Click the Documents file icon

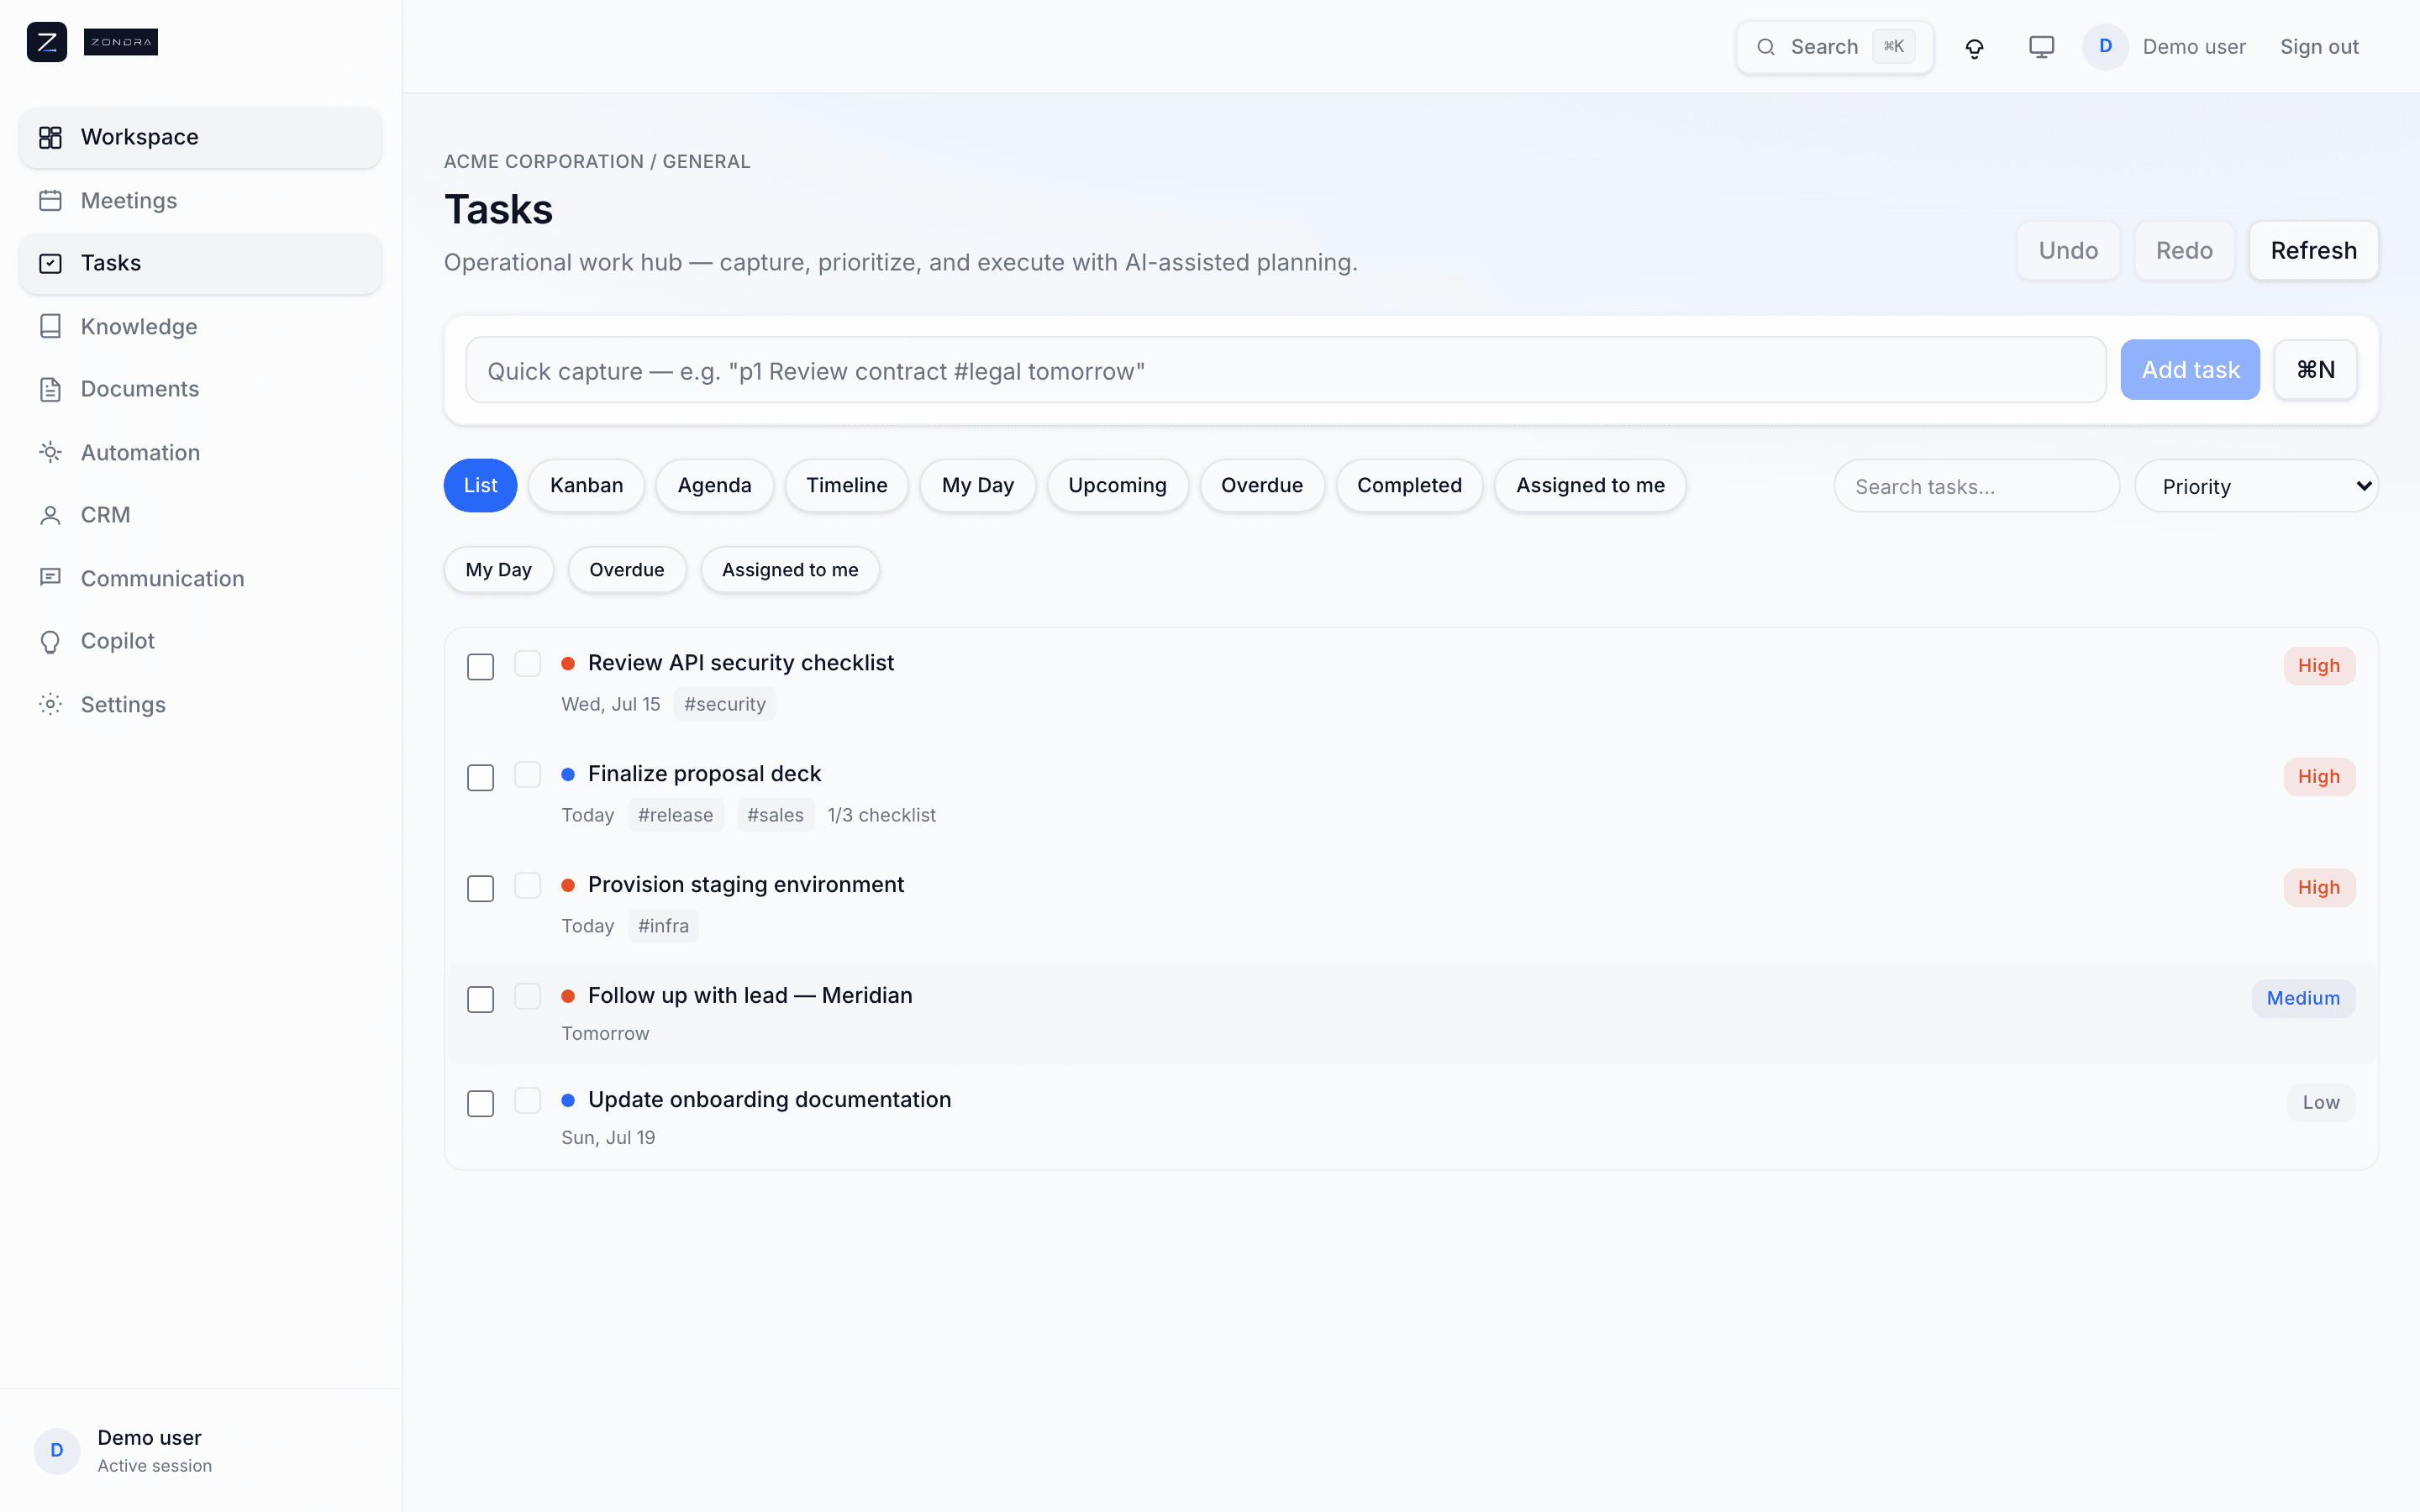coord(50,389)
